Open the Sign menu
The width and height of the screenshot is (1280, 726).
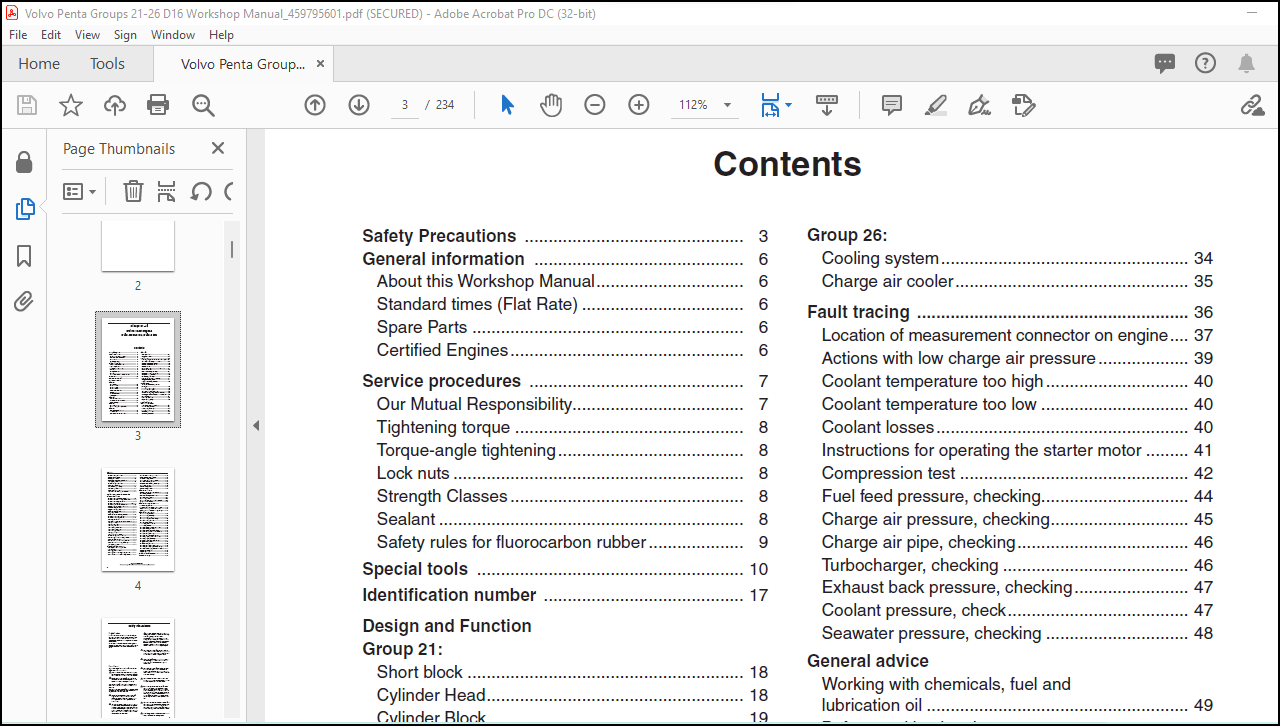click(125, 34)
